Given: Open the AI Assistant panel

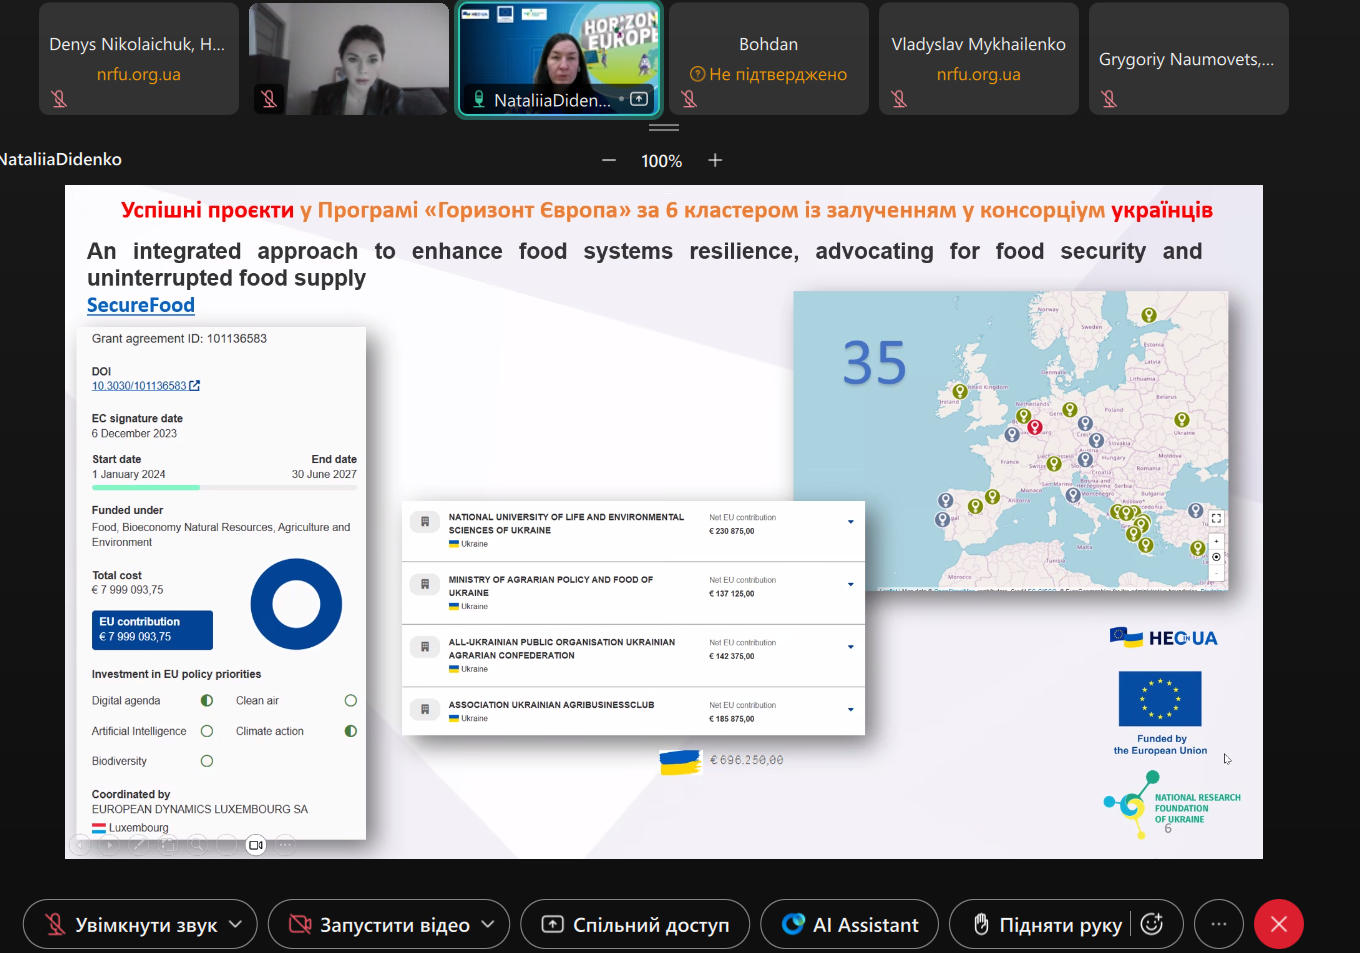Looking at the screenshot, I should coord(849,925).
